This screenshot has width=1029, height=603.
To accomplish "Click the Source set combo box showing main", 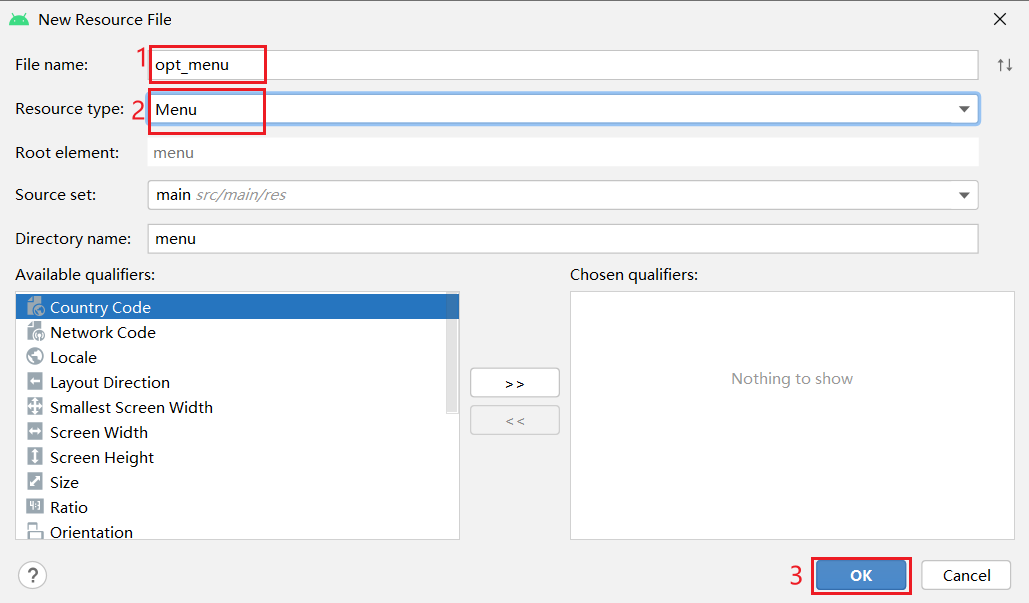I will (x=563, y=195).
